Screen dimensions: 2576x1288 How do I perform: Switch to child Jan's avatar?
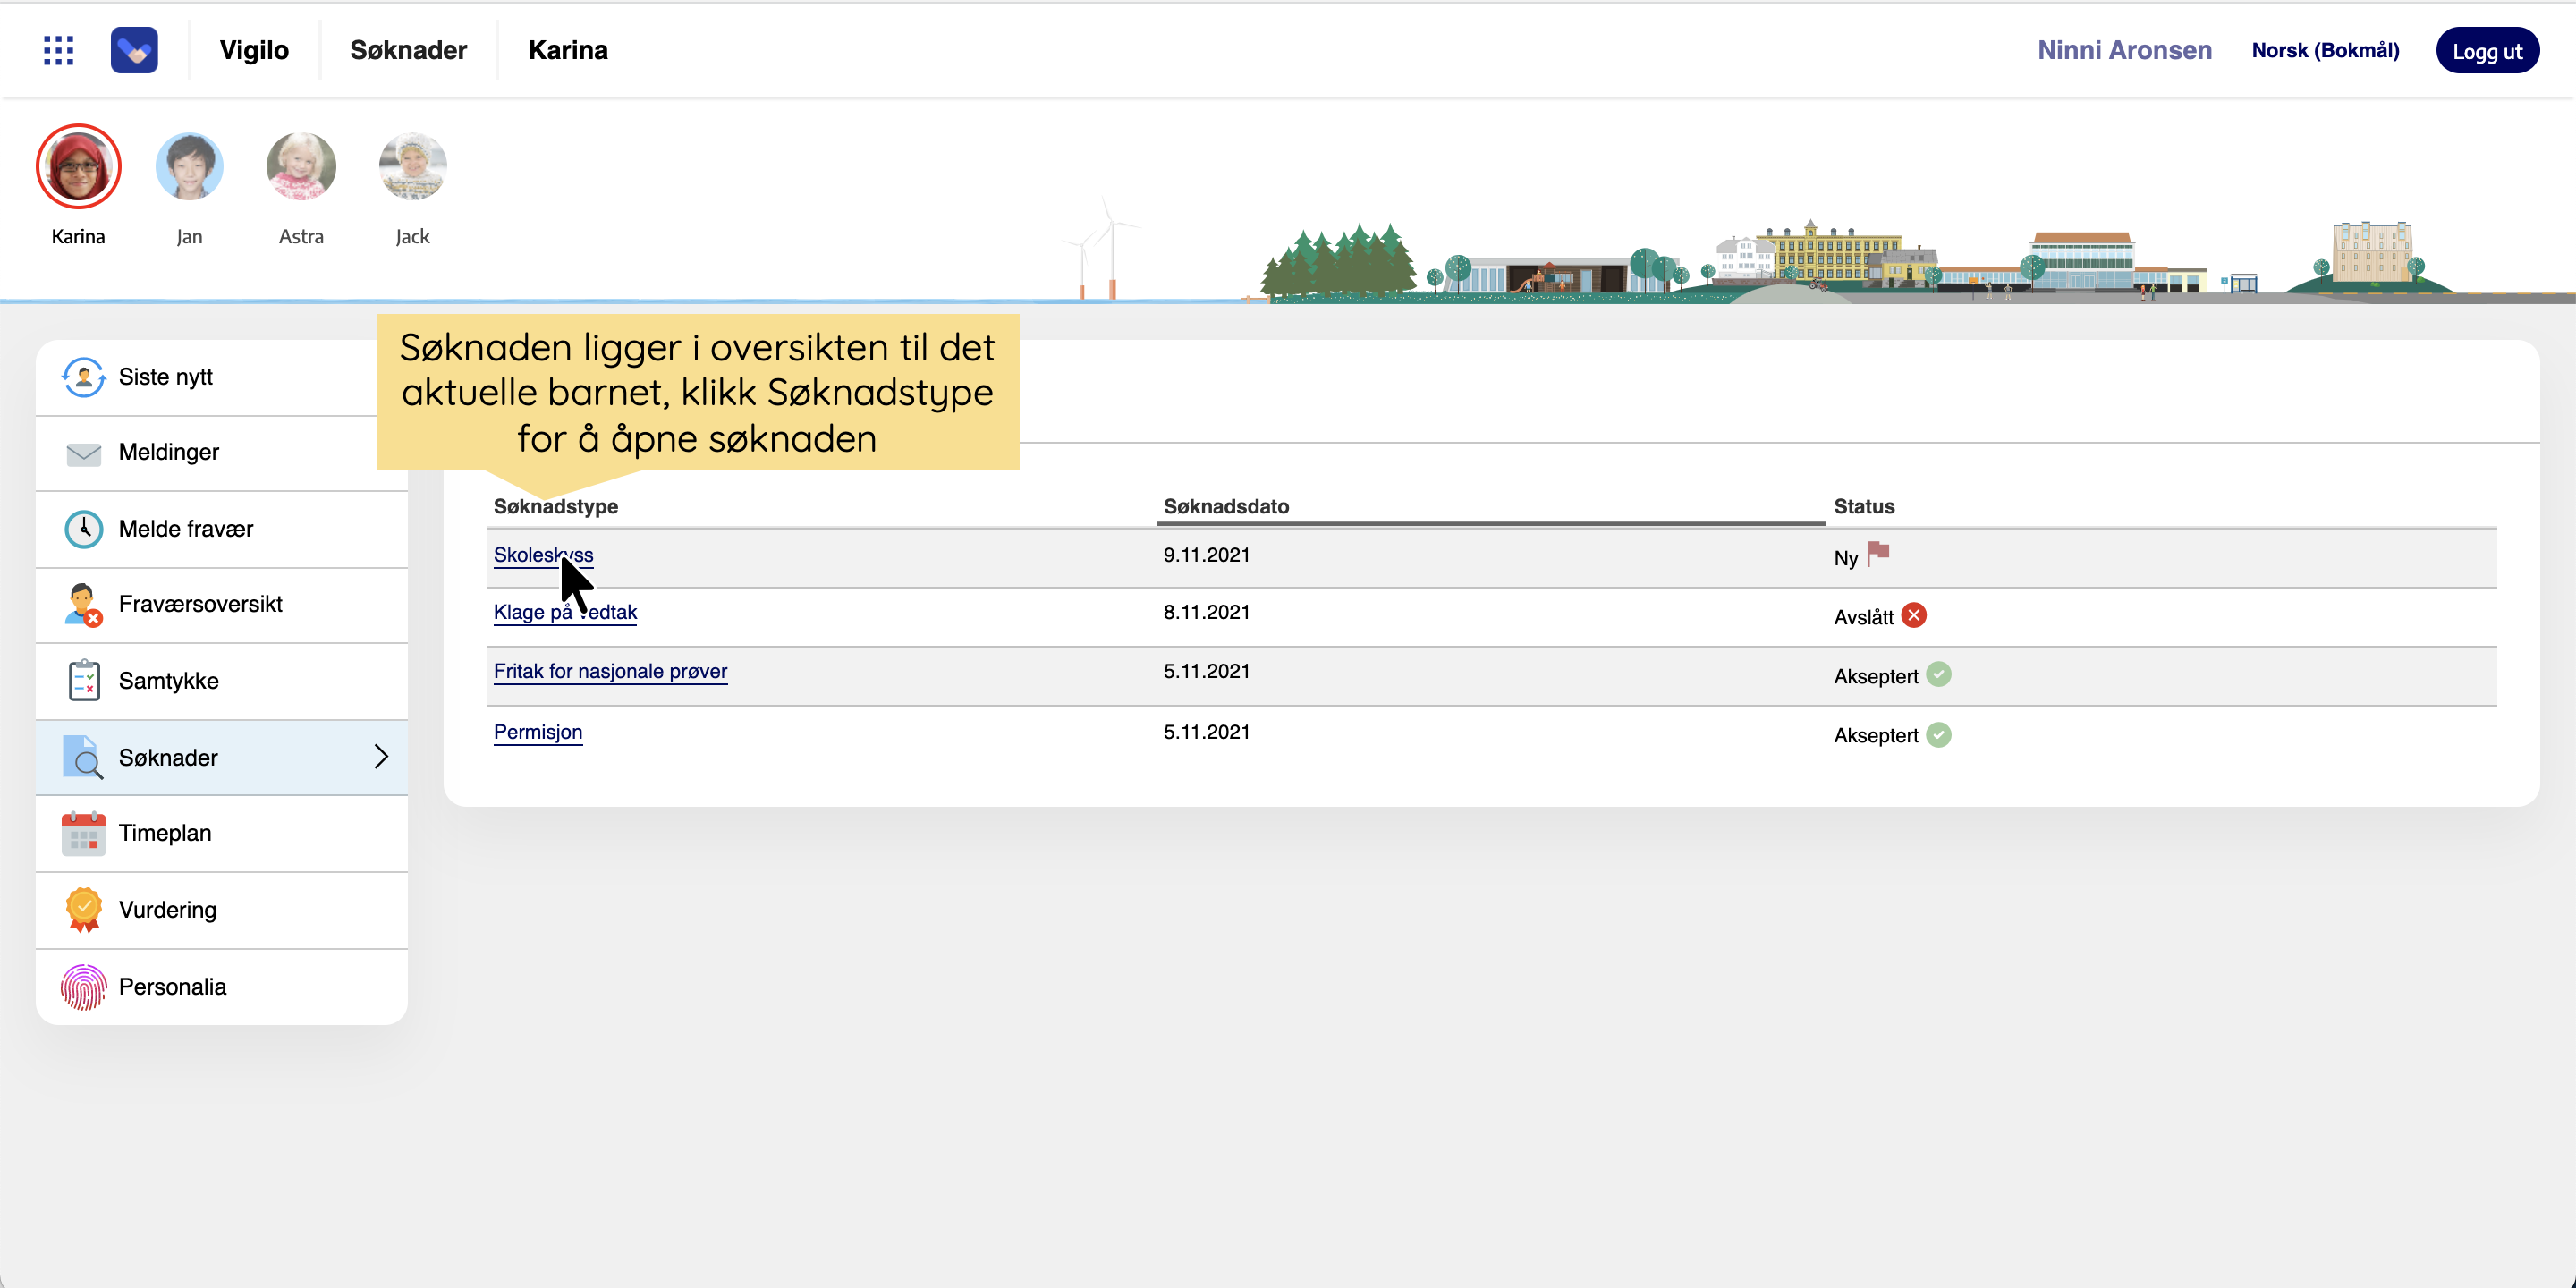189,167
